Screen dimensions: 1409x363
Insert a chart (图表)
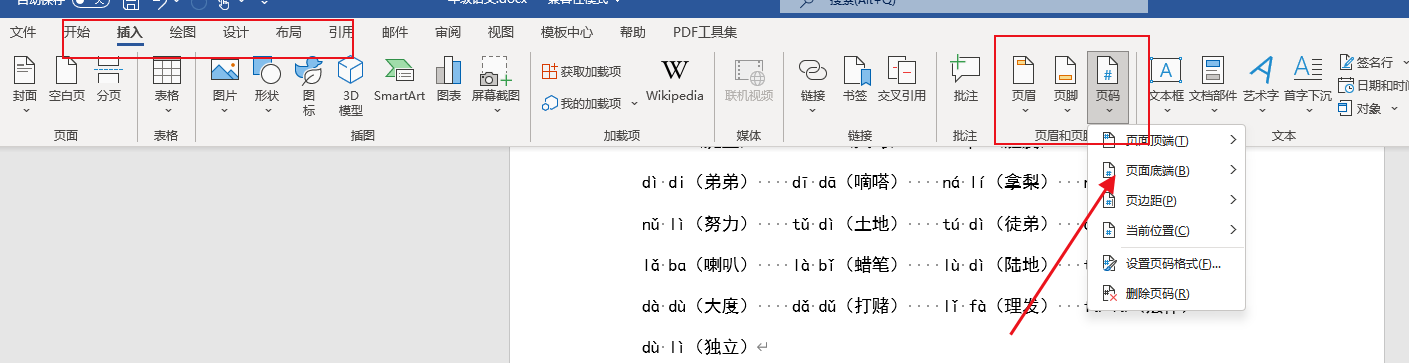tap(449, 80)
